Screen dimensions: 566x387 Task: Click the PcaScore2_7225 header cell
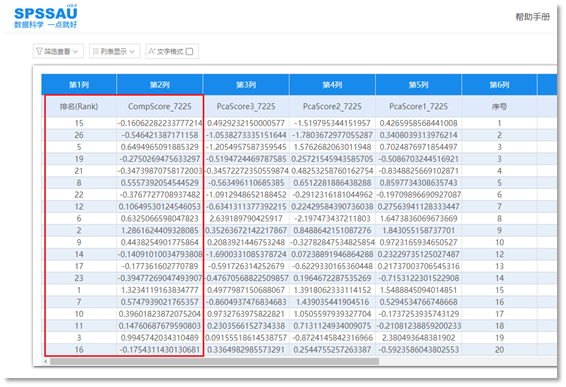click(x=332, y=106)
